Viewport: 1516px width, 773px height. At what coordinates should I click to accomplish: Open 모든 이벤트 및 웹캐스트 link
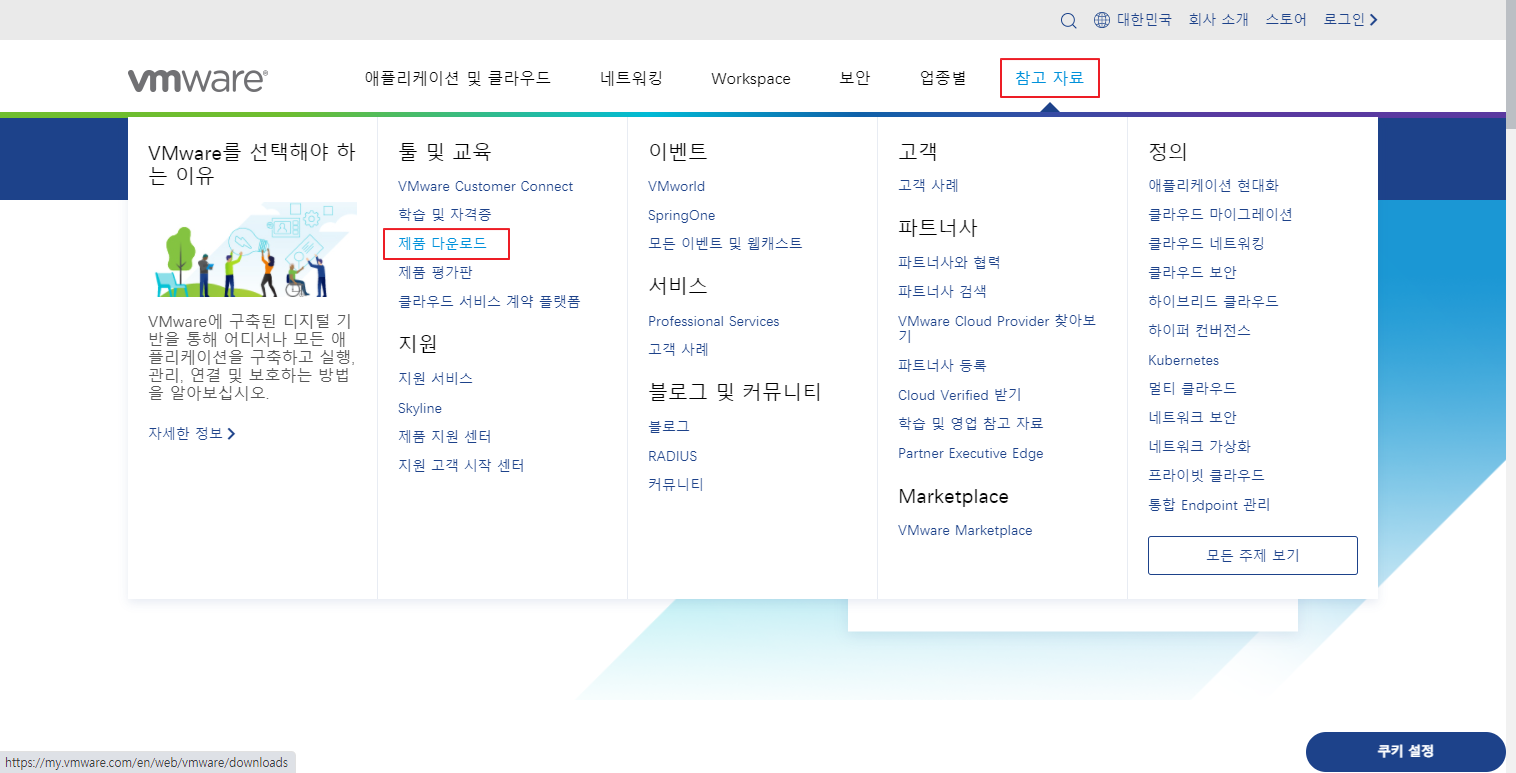[x=725, y=244]
